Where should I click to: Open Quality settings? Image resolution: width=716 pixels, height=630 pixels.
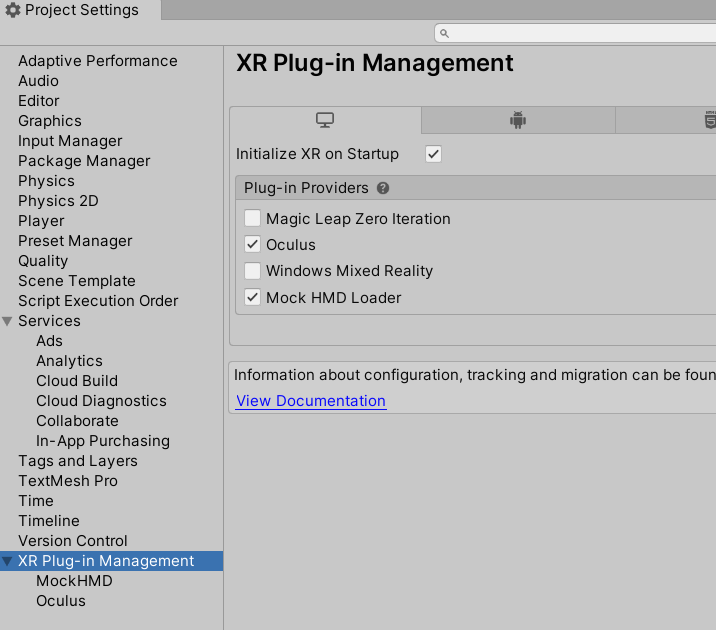[x=43, y=261]
